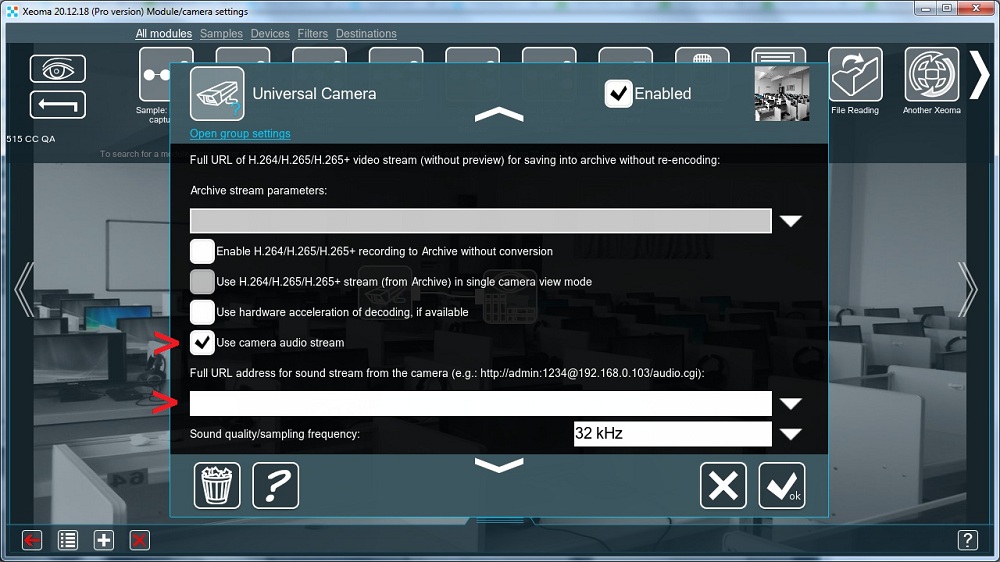
Task: Toggle the Enabled checkbox
Action: click(x=618, y=94)
